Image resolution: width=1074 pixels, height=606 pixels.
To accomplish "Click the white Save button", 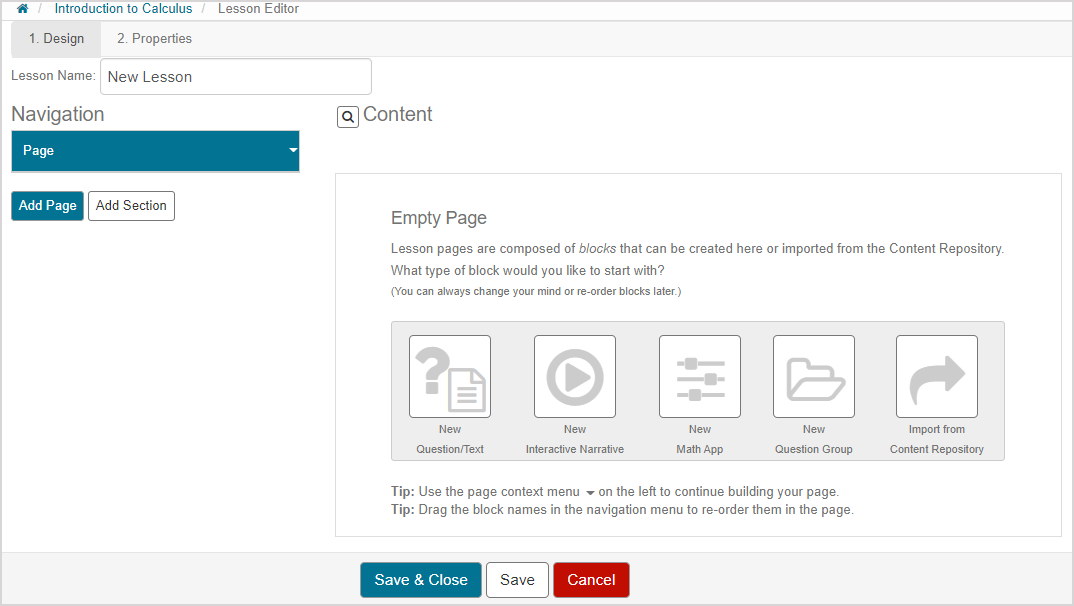I will tap(517, 580).
